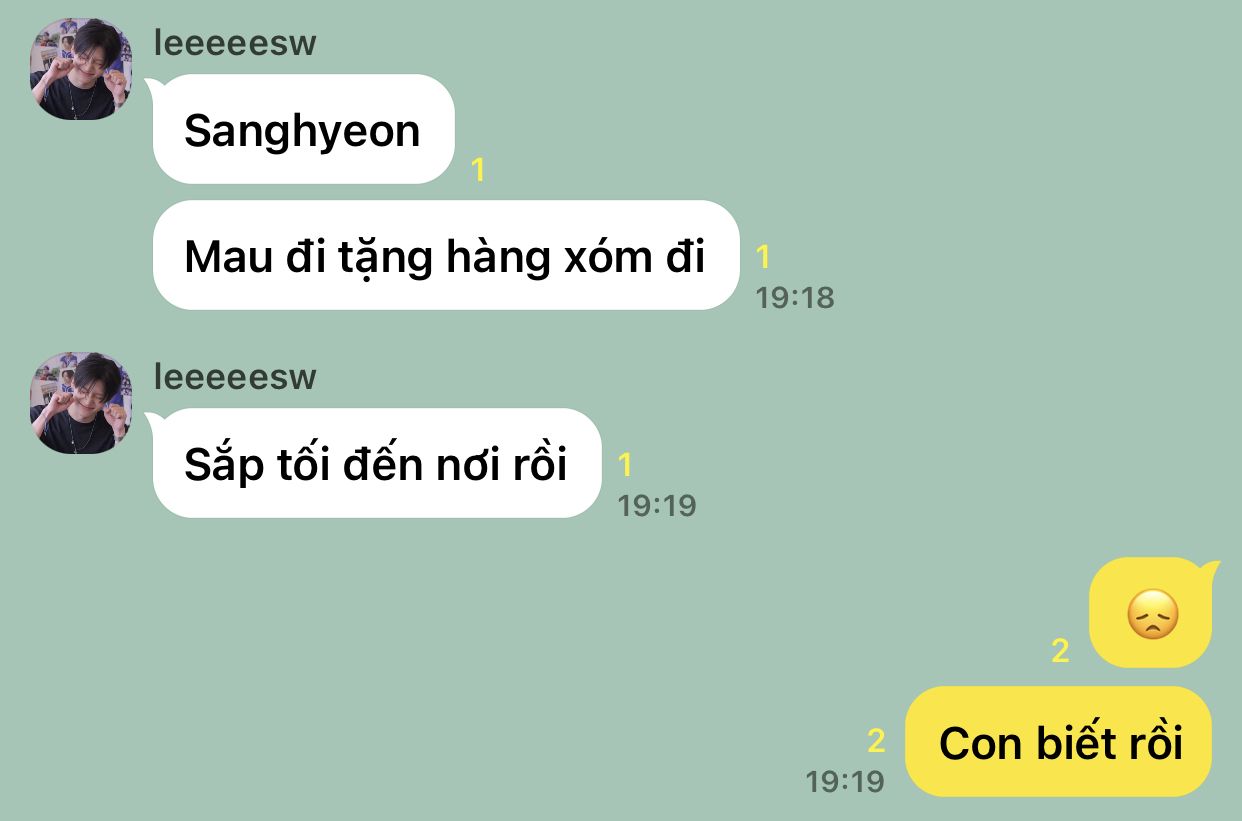Select the Sanghyeon message bubble
The width and height of the screenshot is (1242, 821).
[x=303, y=129]
